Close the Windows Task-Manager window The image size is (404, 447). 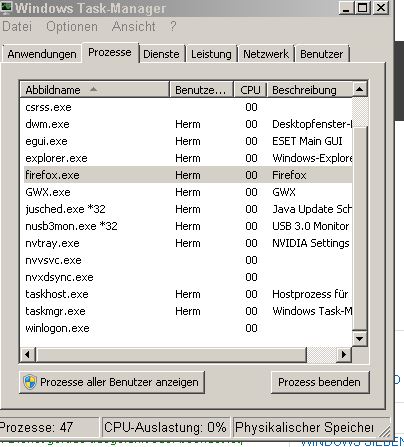tap(380, 7)
